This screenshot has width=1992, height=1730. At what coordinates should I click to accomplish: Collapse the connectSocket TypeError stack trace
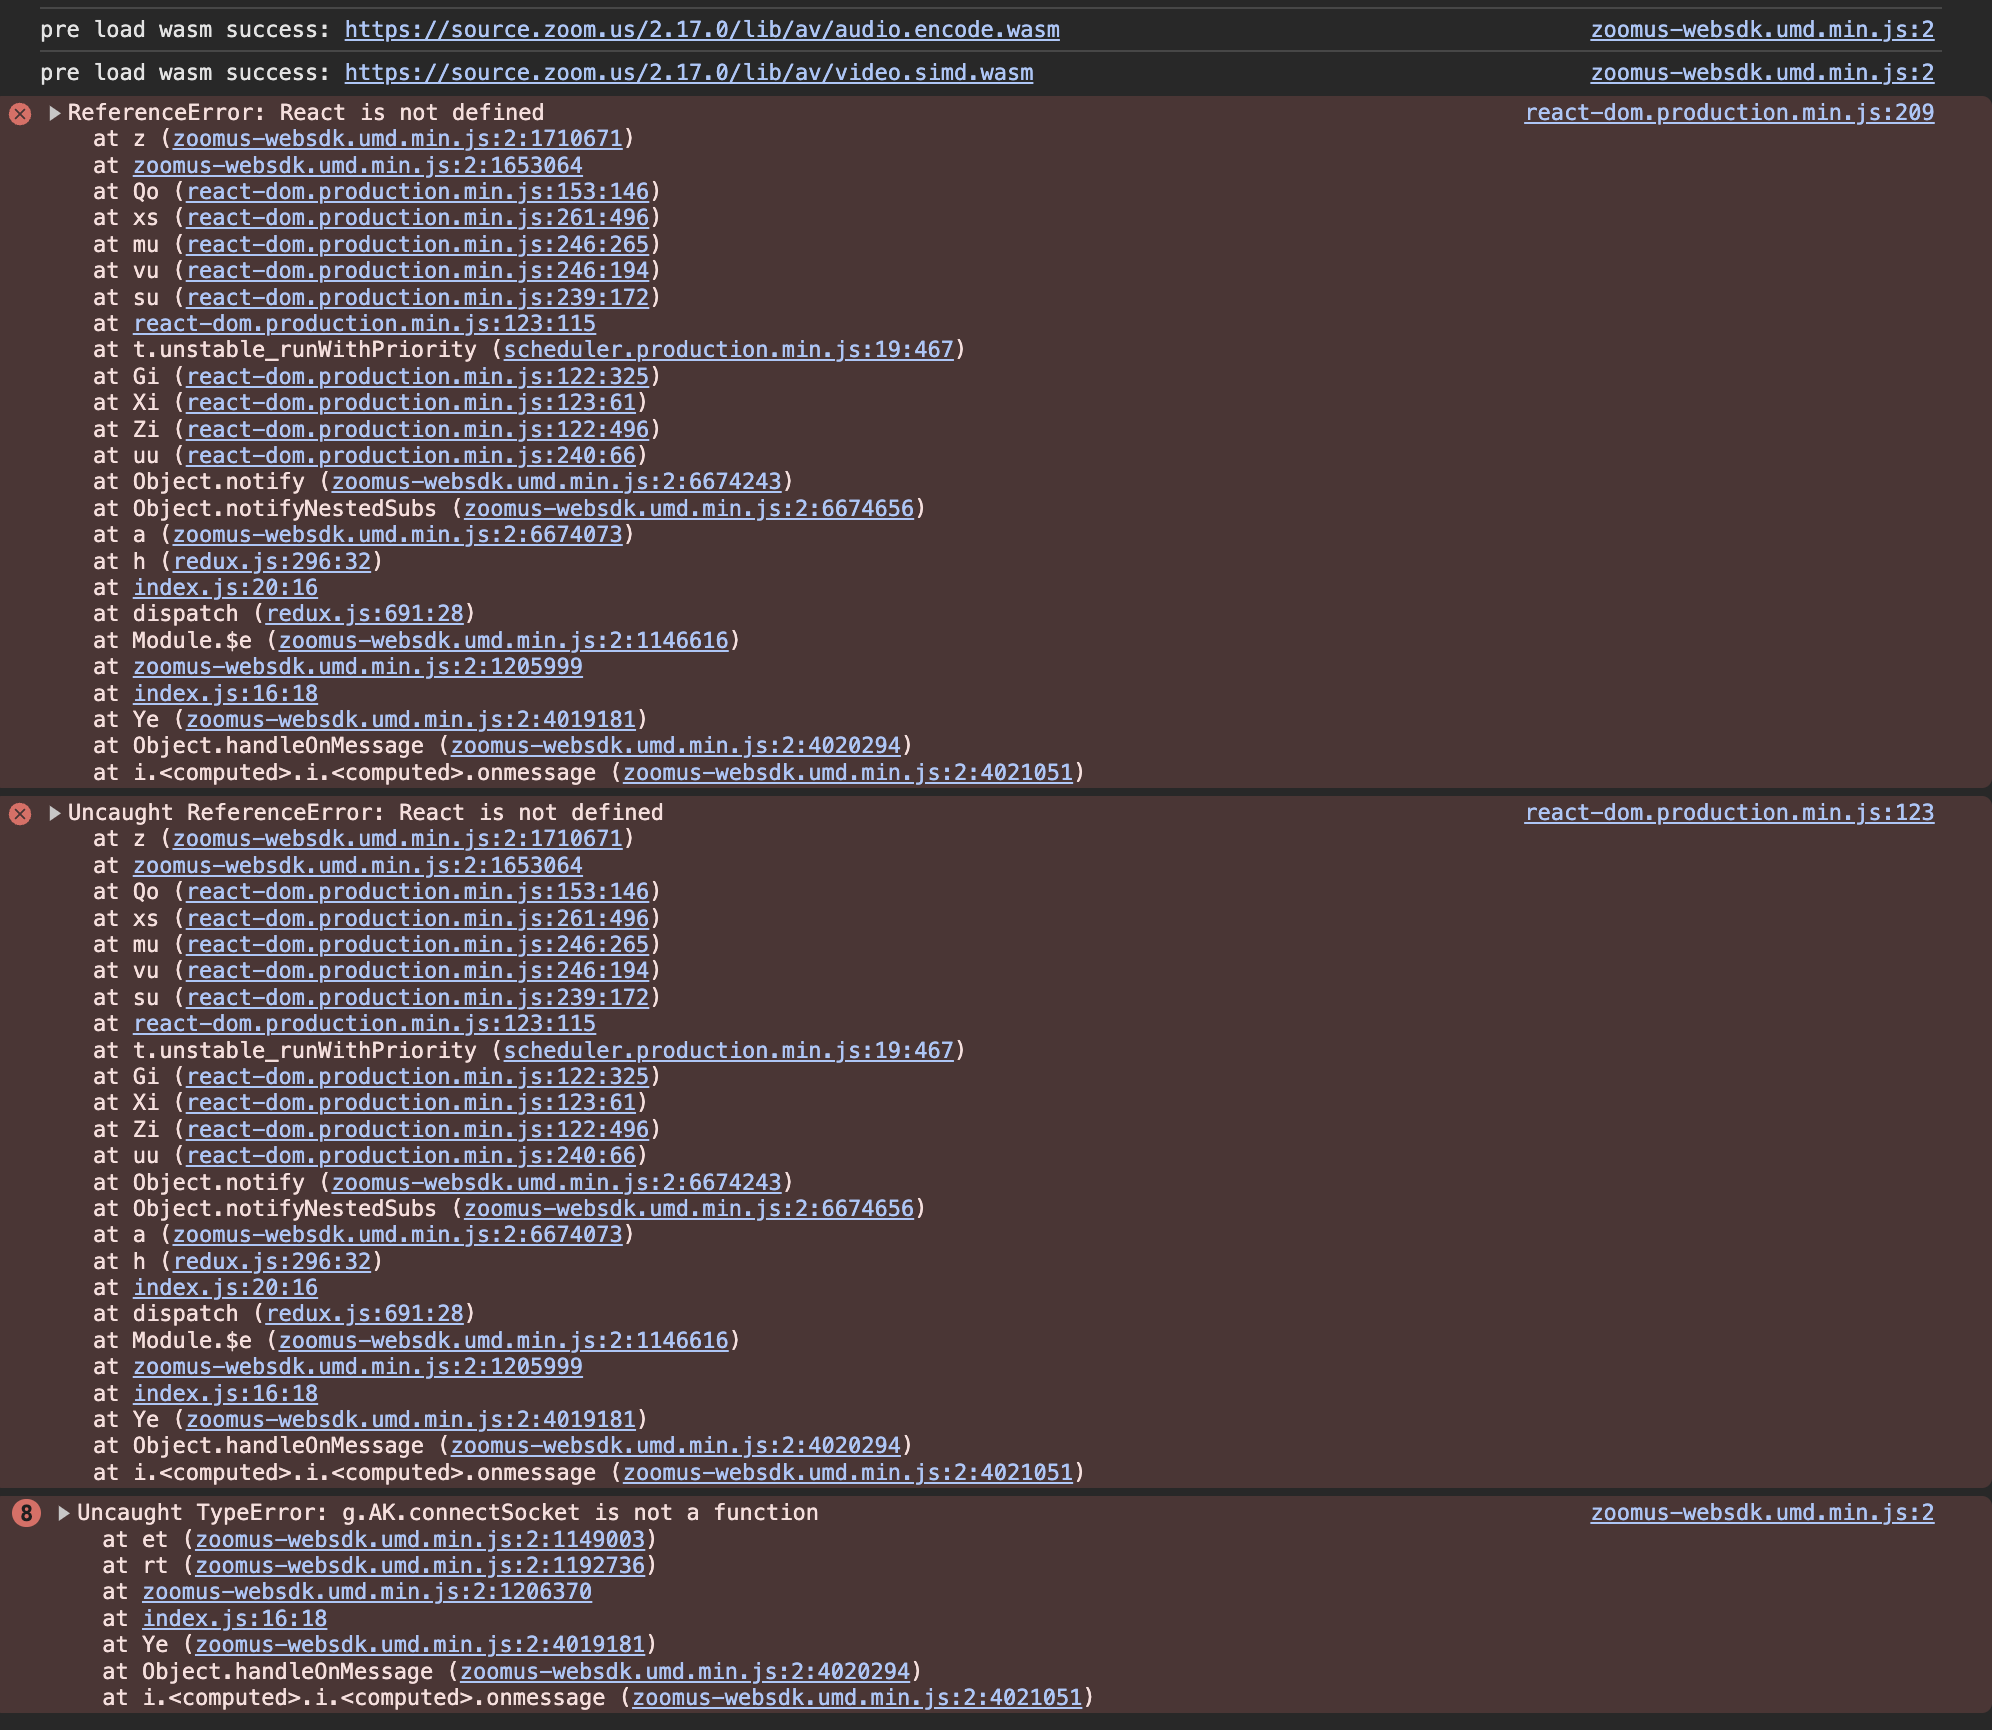[x=64, y=1513]
